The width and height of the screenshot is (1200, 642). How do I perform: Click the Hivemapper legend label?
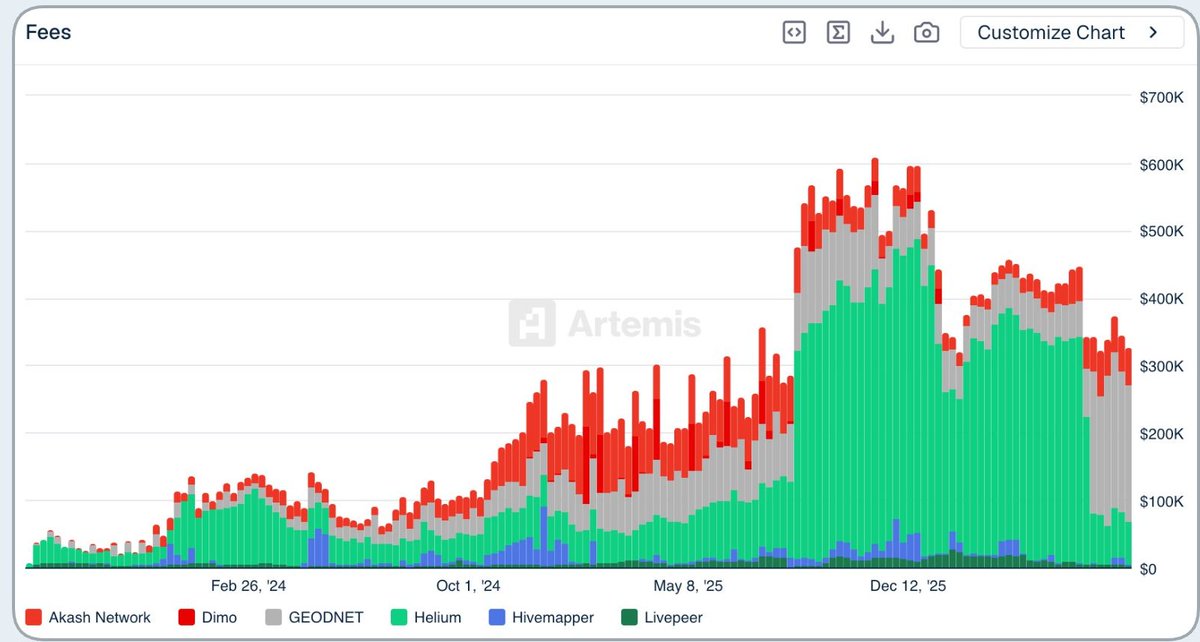(x=552, y=617)
